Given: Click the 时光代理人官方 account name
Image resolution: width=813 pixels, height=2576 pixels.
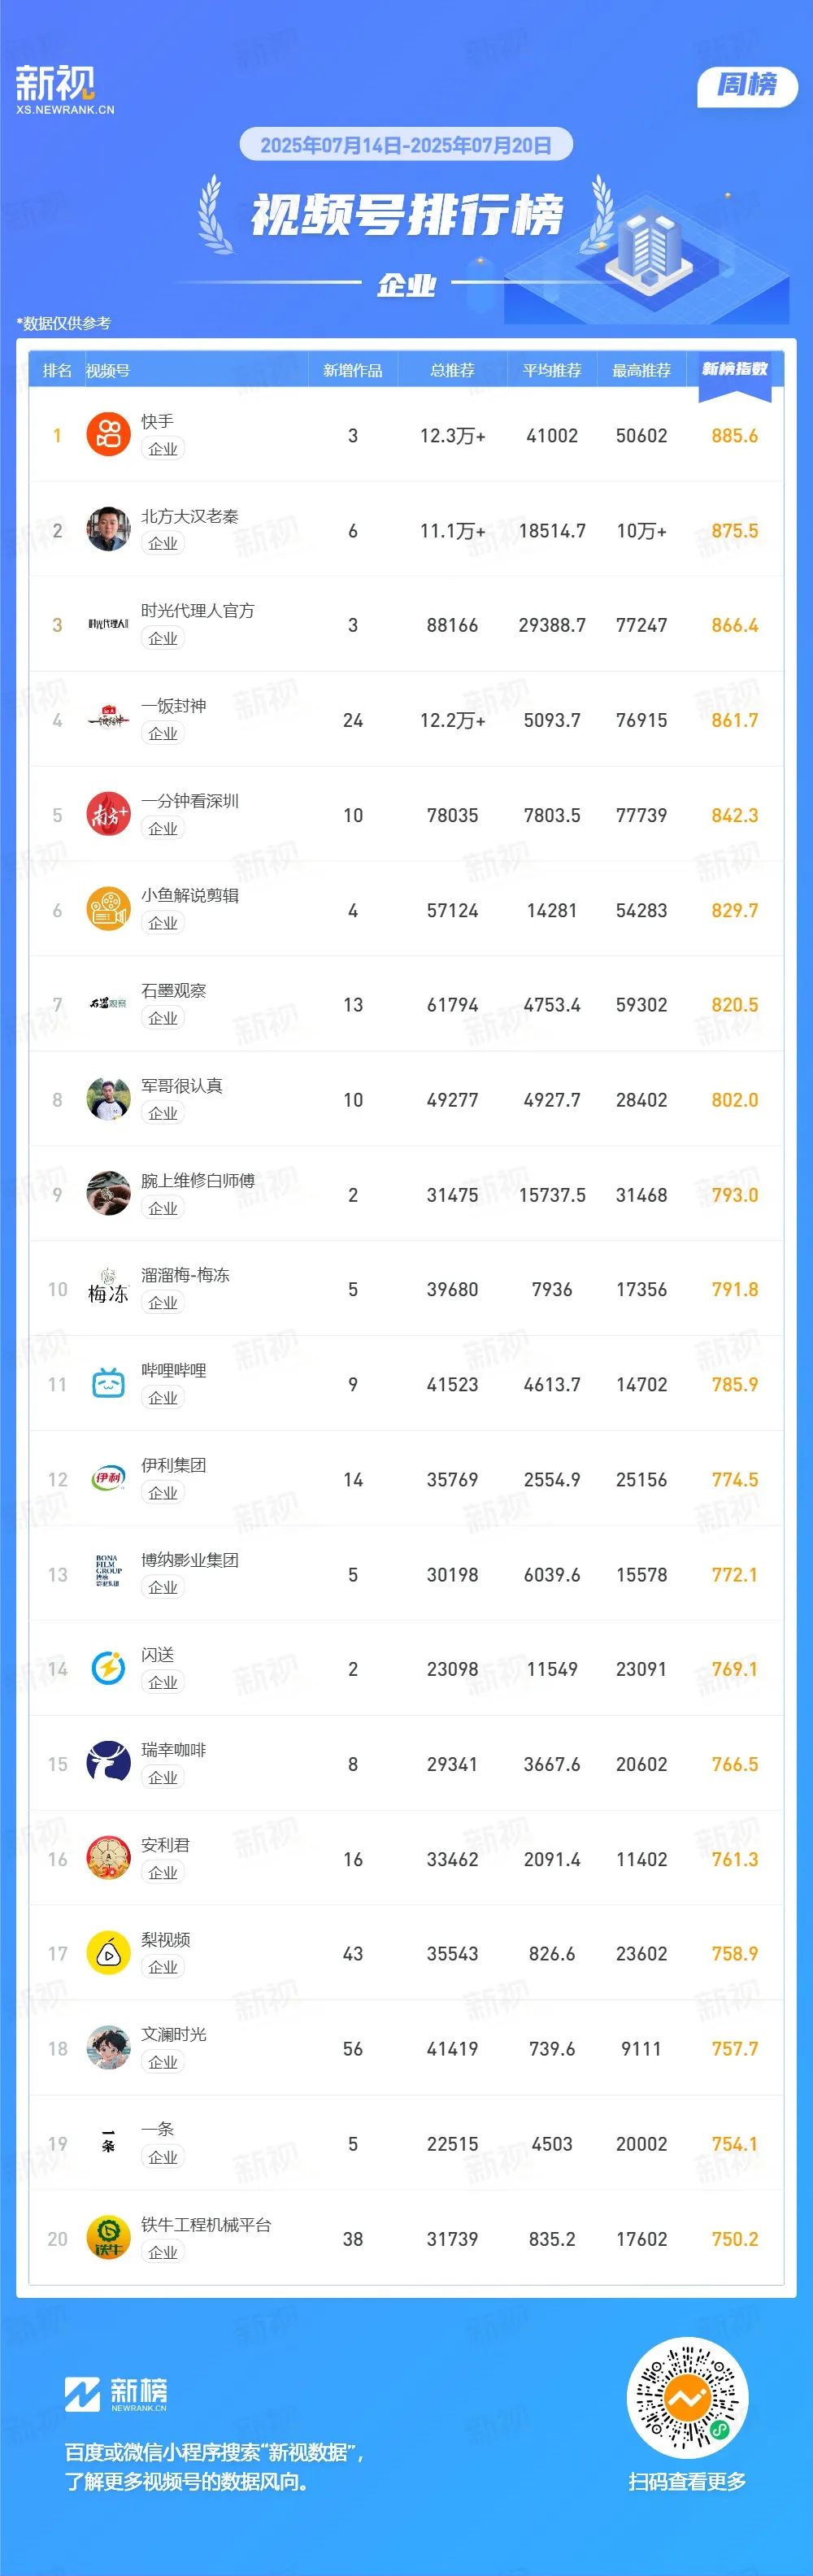Looking at the screenshot, I should [198, 611].
